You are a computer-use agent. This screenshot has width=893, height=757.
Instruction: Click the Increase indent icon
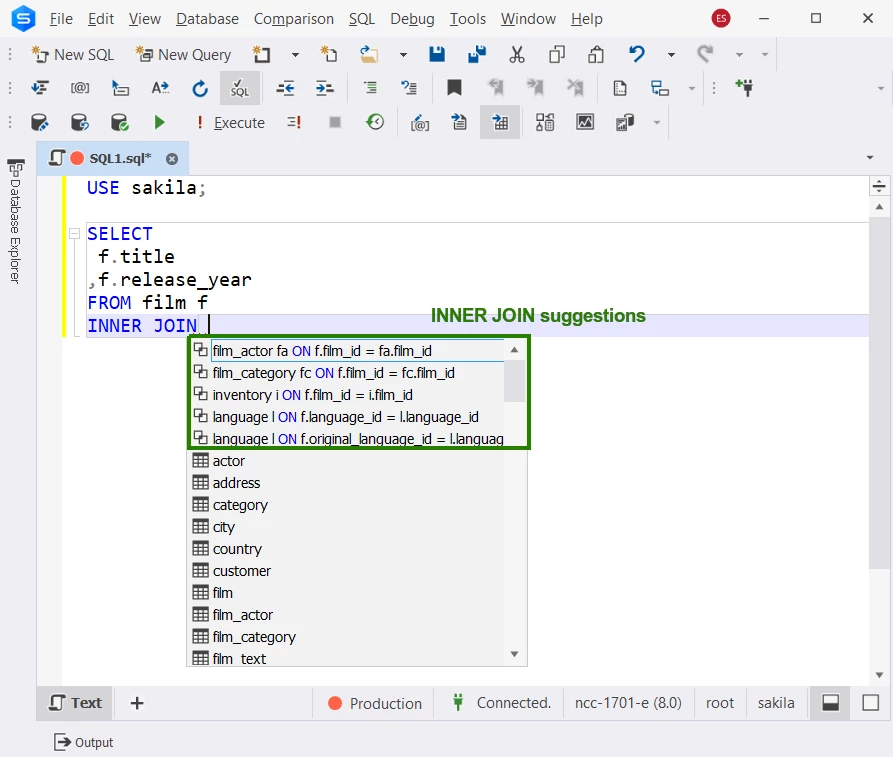pos(325,88)
